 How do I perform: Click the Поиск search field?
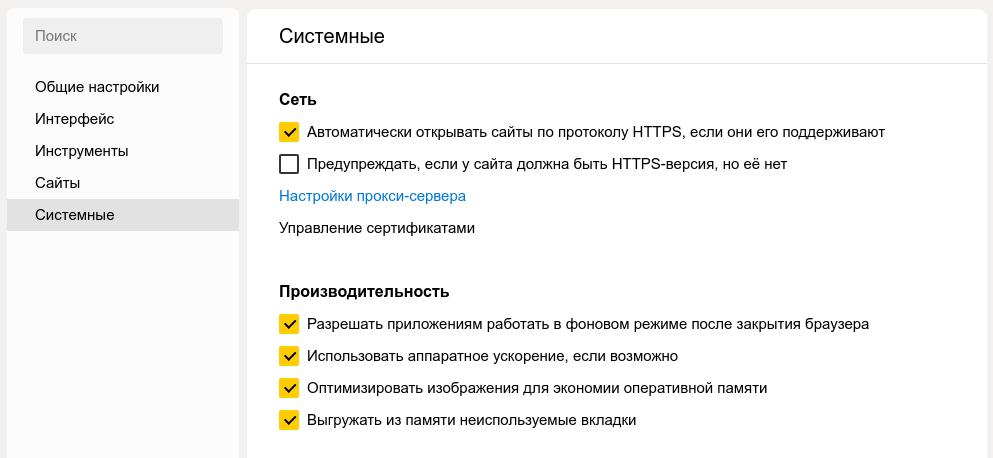[x=122, y=36]
